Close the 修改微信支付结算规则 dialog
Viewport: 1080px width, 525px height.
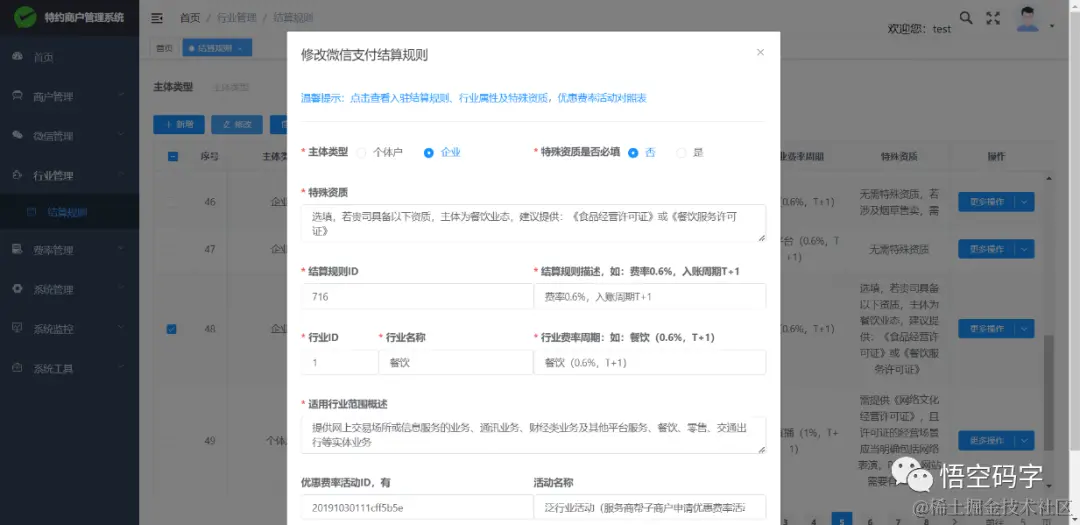click(x=760, y=52)
